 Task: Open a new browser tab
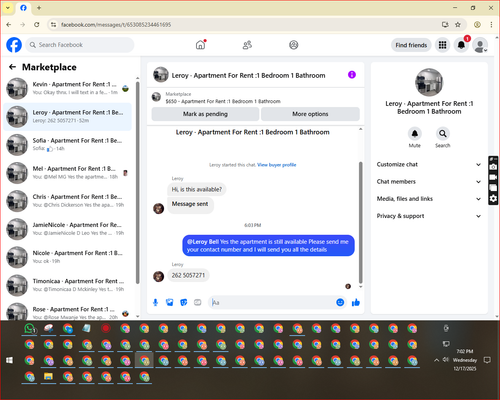(x=39, y=8)
